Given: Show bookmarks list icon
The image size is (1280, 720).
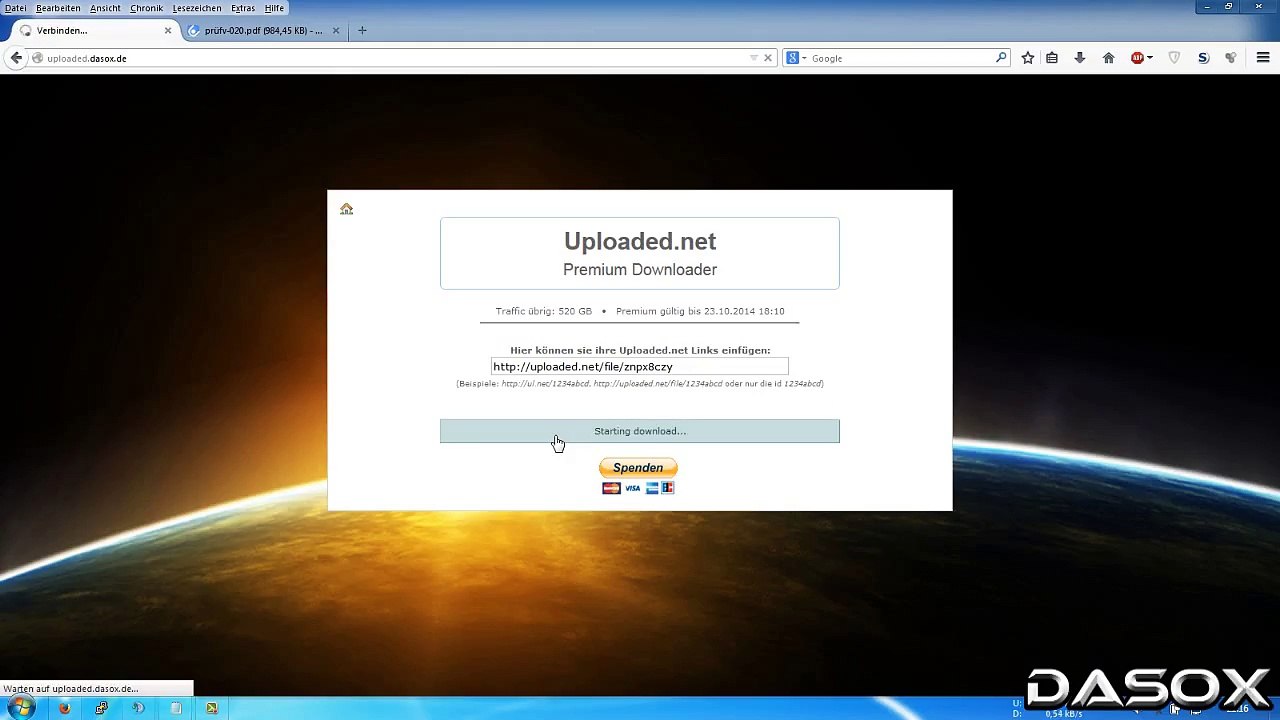Looking at the screenshot, I should pyautogui.click(x=1052, y=58).
